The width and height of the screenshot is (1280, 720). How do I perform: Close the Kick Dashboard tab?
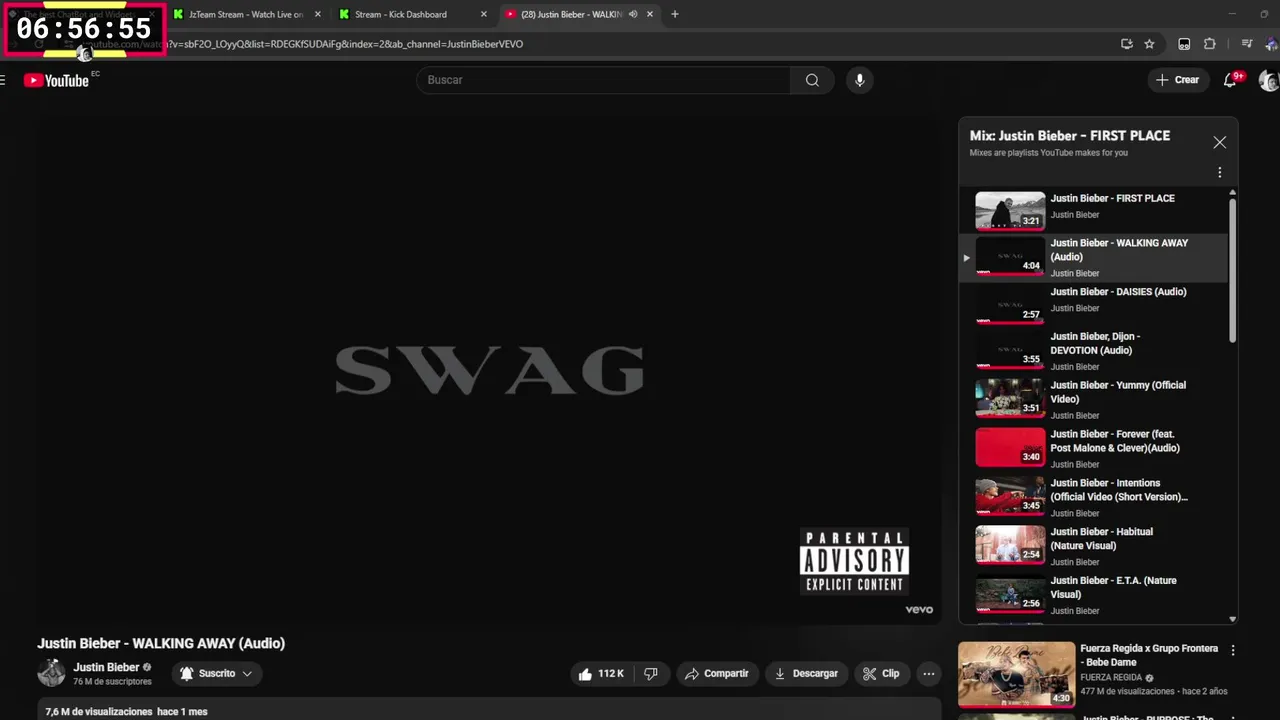click(484, 15)
